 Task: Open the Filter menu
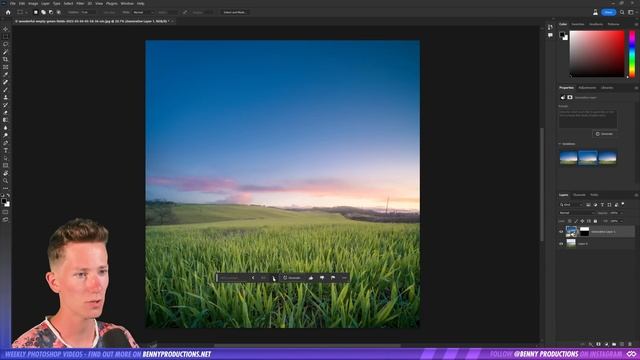pyautogui.click(x=80, y=3)
